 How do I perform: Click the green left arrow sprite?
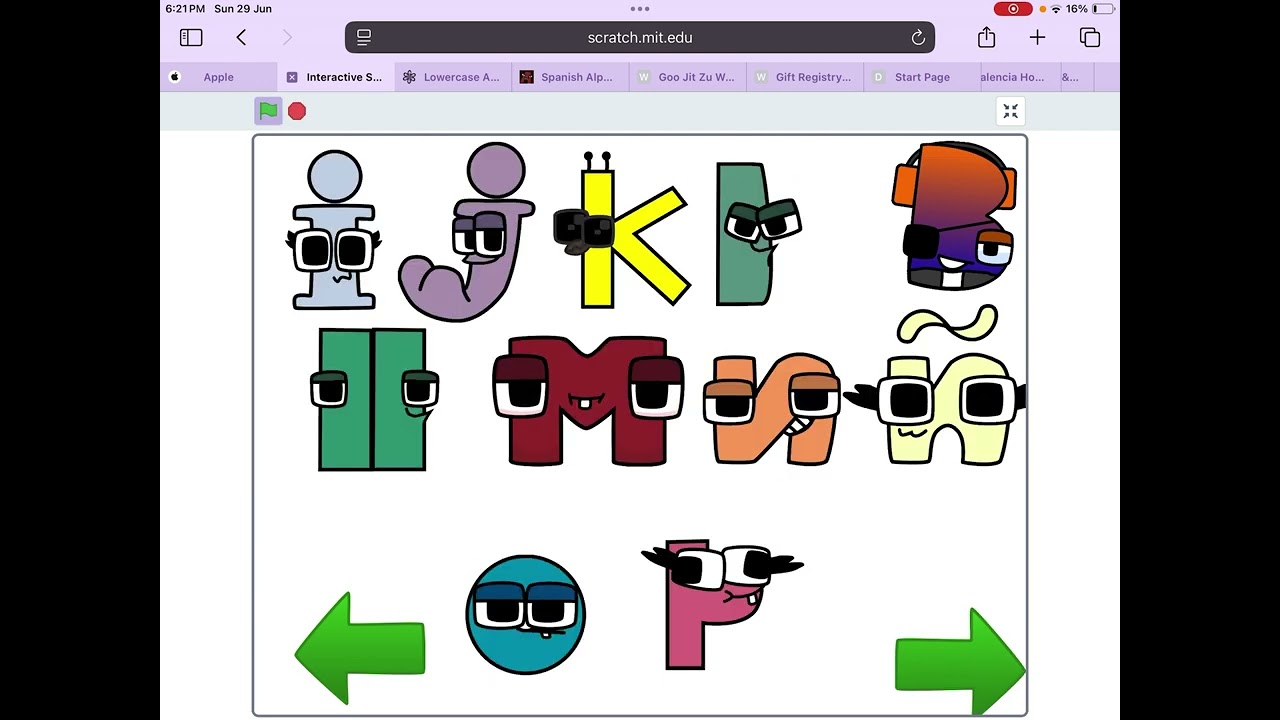click(x=360, y=648)
